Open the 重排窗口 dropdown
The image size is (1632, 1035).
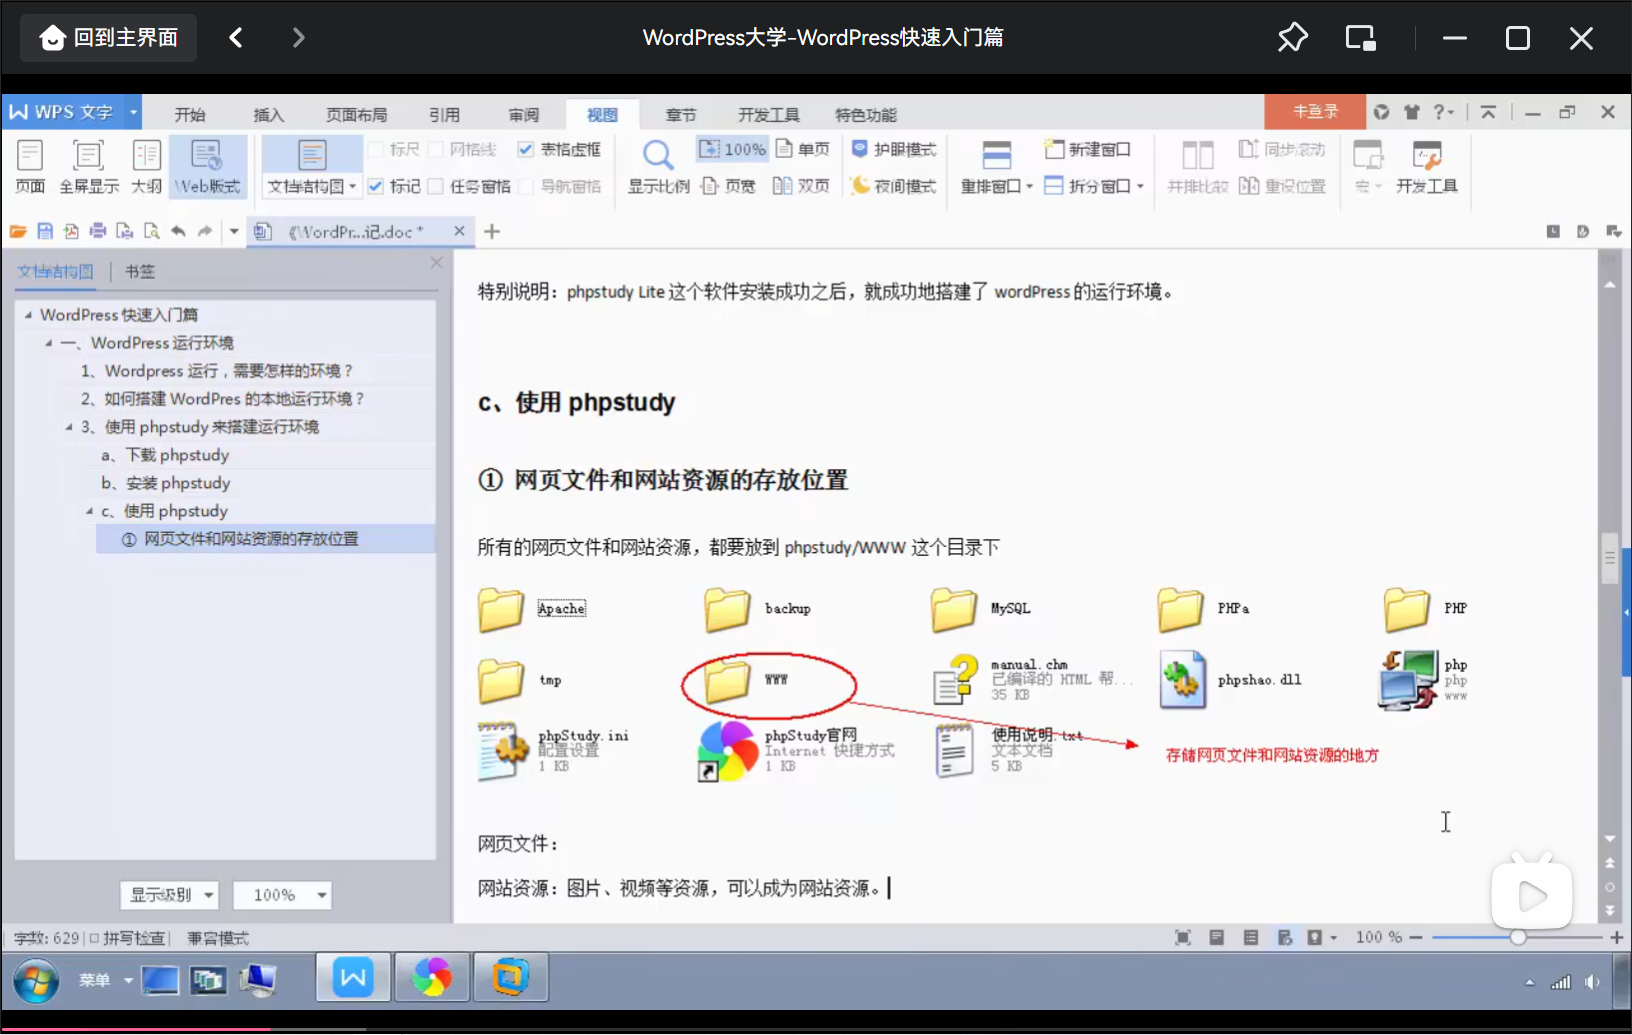(x=997, y=186)
